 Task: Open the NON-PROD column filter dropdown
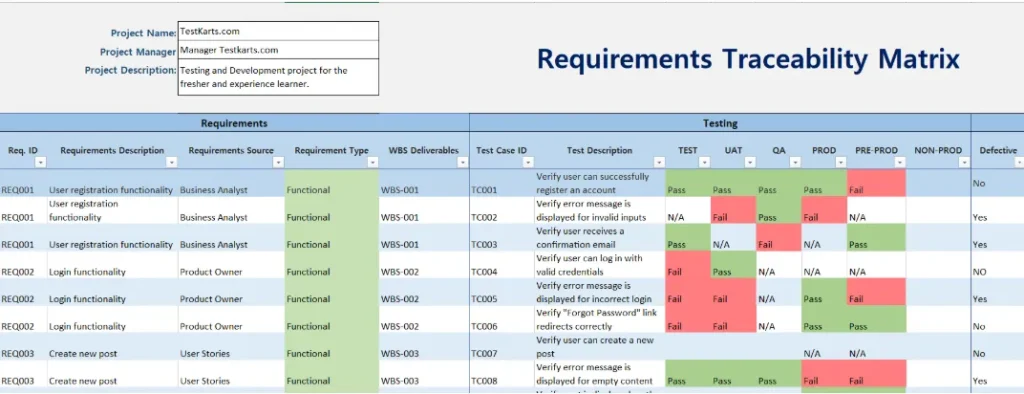964,162
